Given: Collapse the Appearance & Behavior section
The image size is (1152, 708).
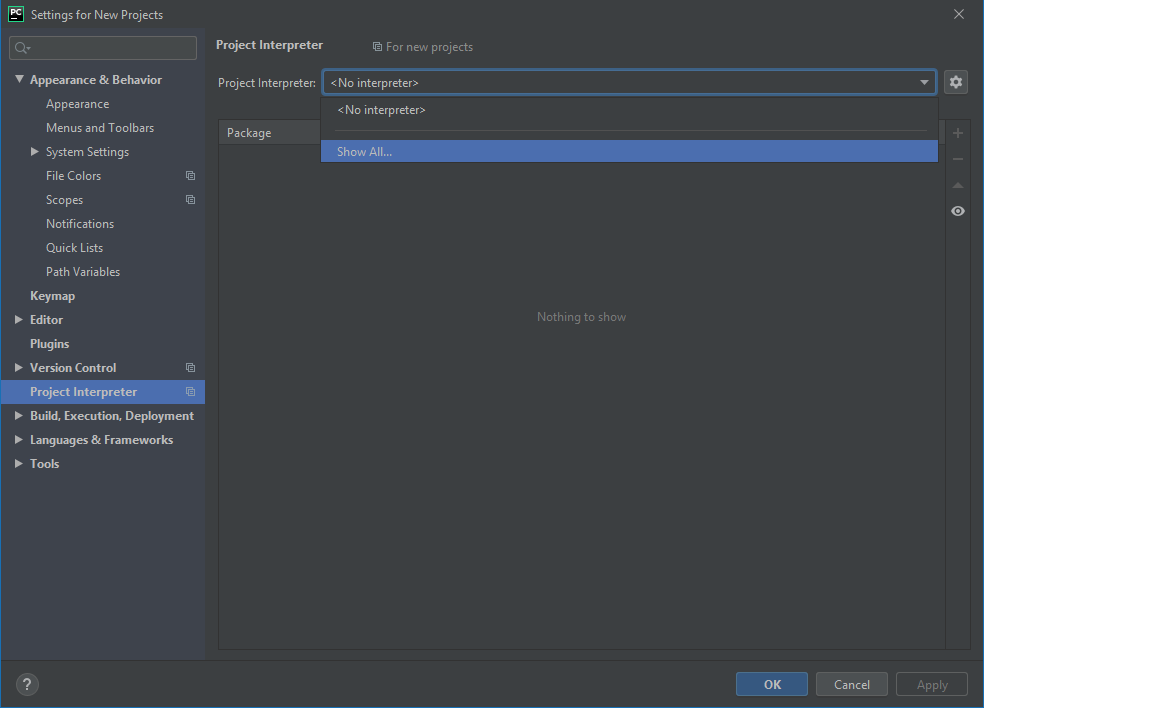Looking at the screenshot, I should [x=19, y=79].
